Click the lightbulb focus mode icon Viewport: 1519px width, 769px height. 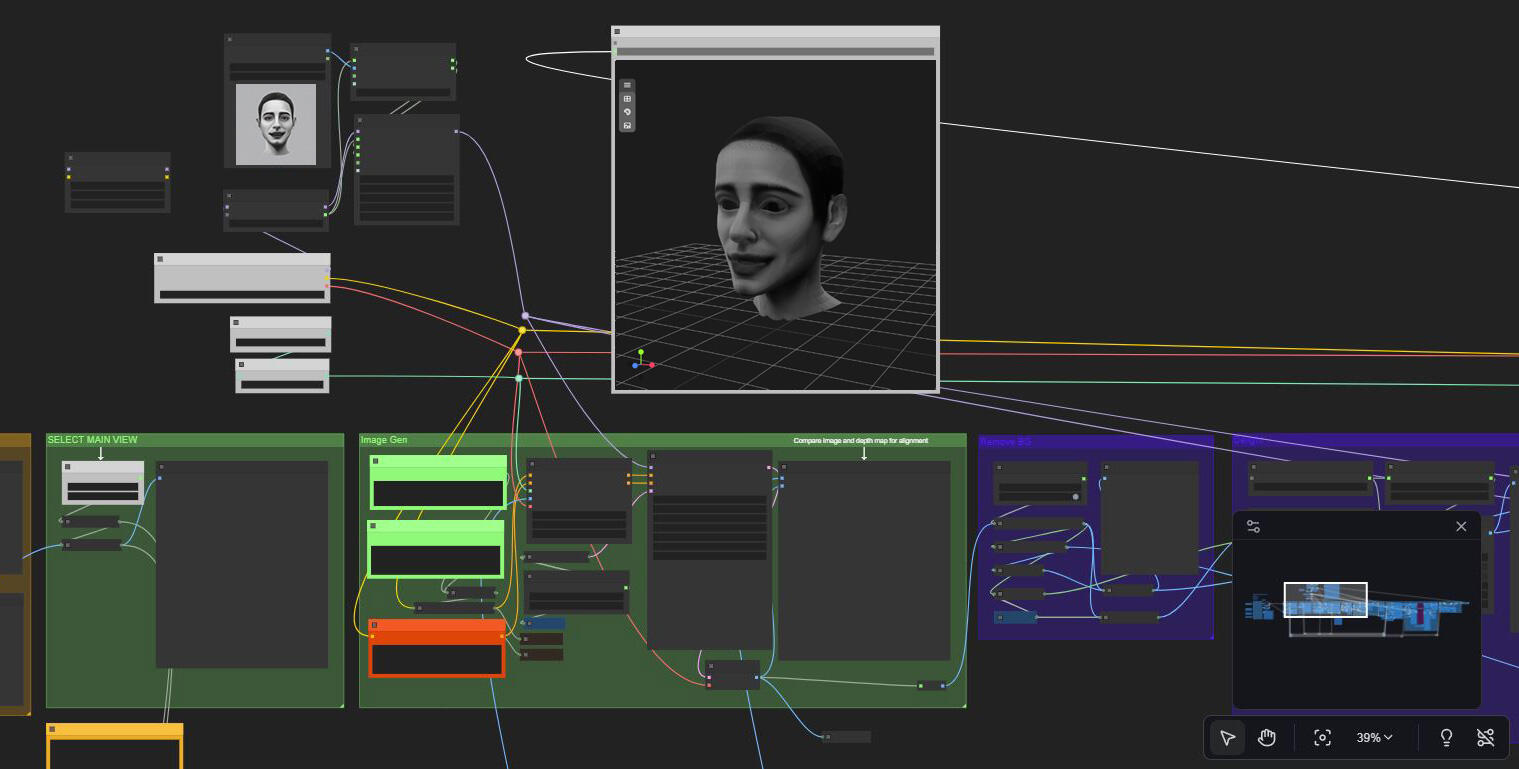point(1446,738)
